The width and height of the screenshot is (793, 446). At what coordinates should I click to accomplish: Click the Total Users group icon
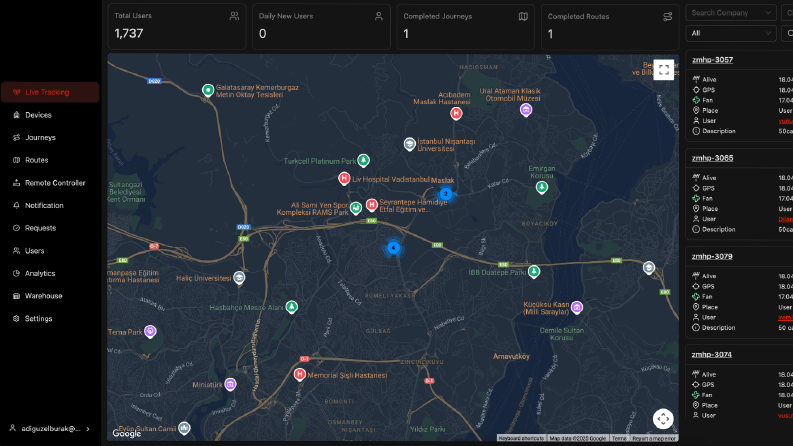click(x=234, y=16)
